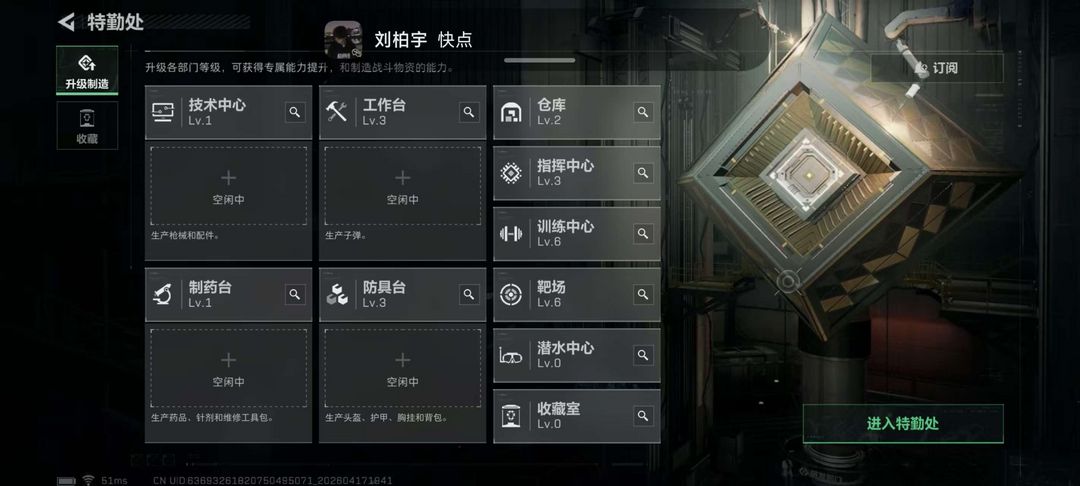Image resolution: width=1080 pixels, height=486 pixels.
Task: Select the empty 防具台 production slot
Action: [x=403, y=368]
